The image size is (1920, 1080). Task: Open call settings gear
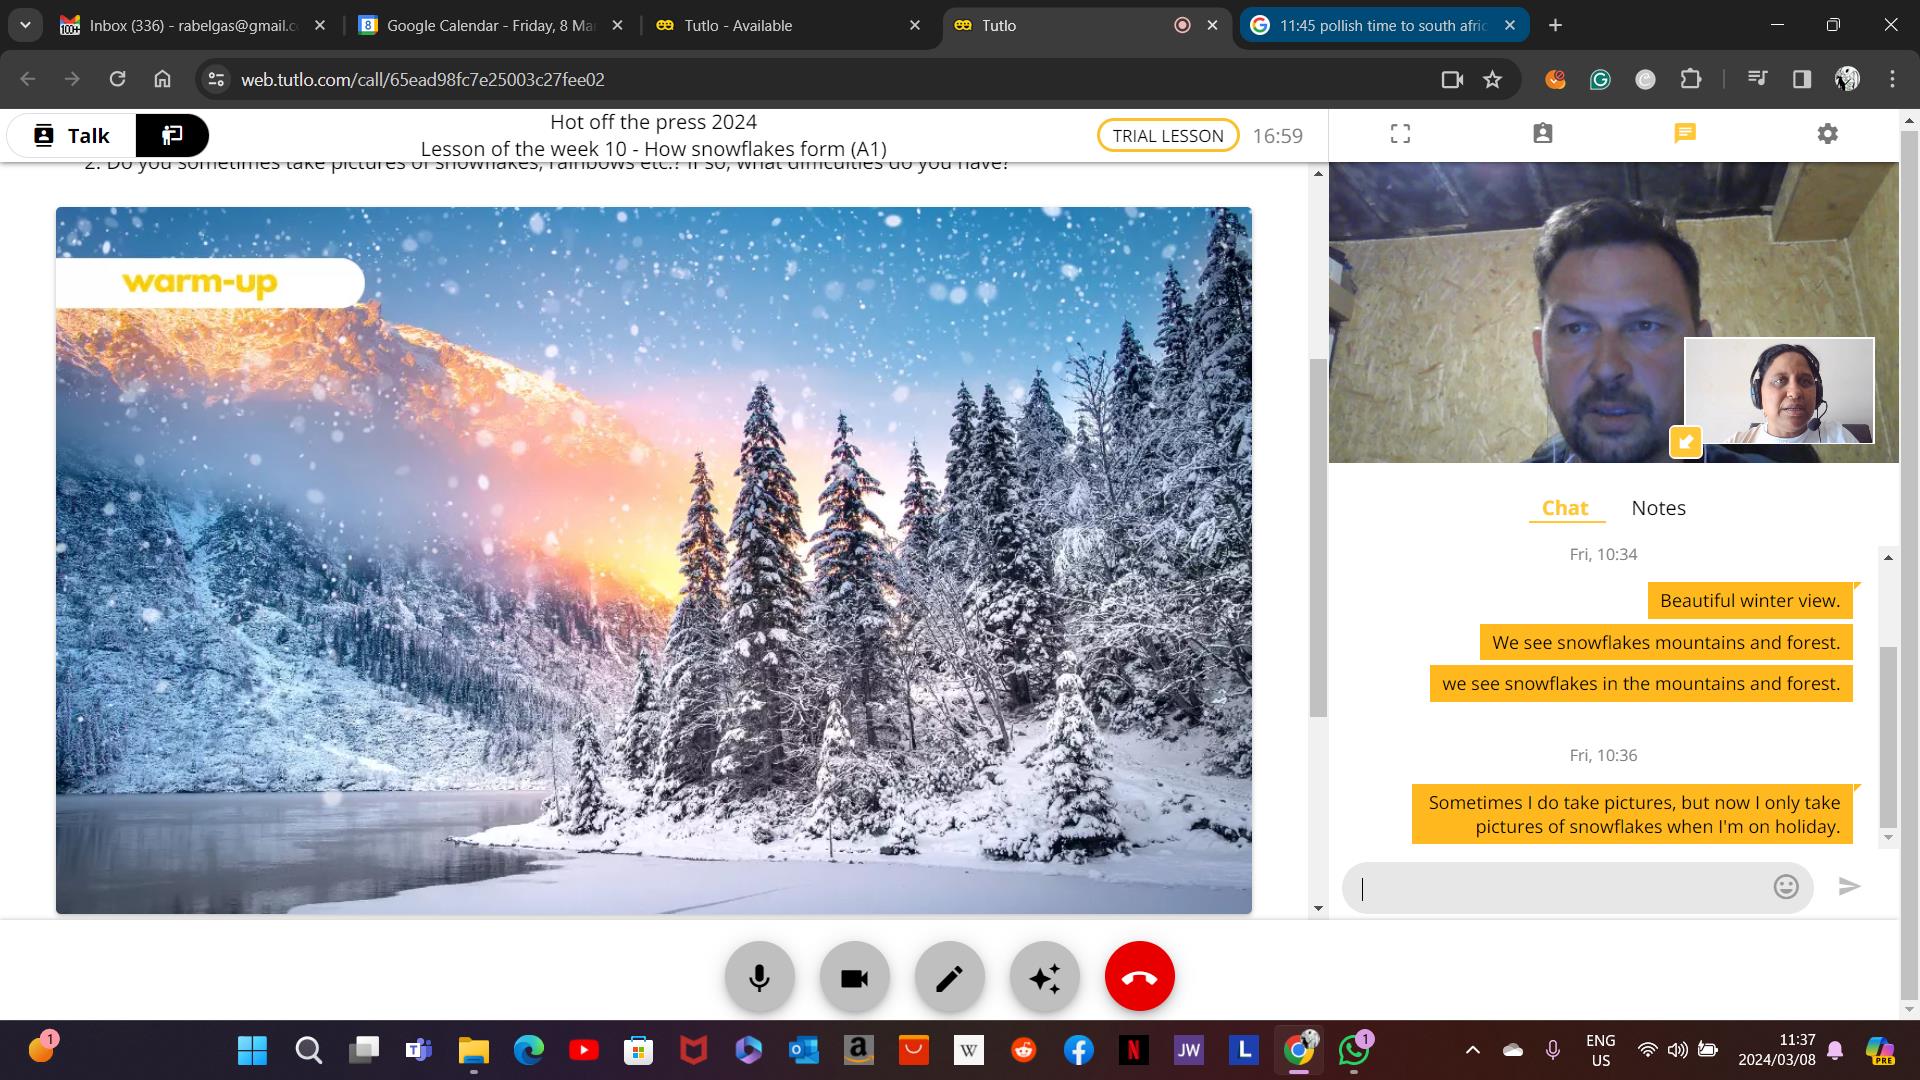pyautogui.click(x=1827, y=134)
